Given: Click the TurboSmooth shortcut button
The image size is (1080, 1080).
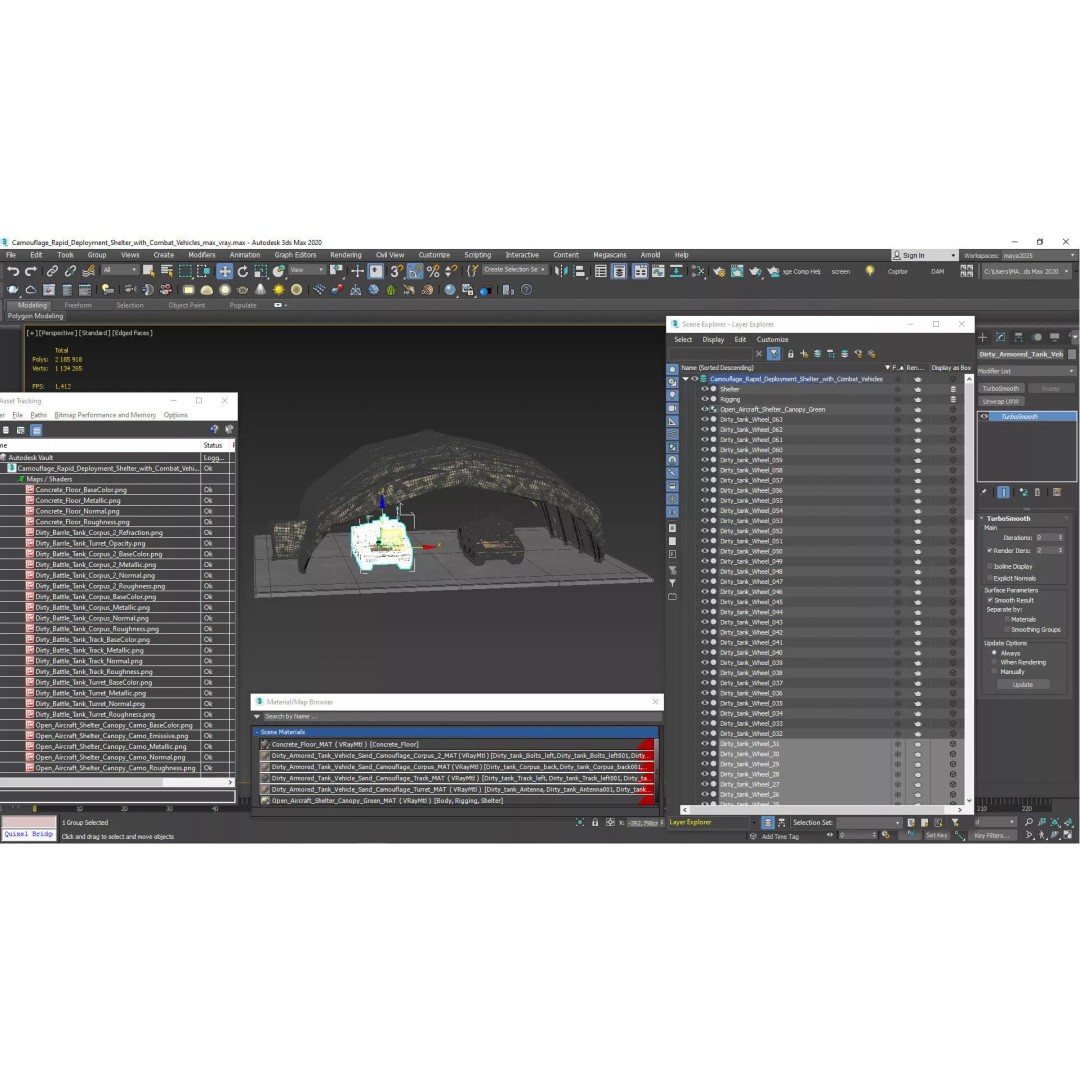Looking at the screenshot, I should tap(1001, 388).
